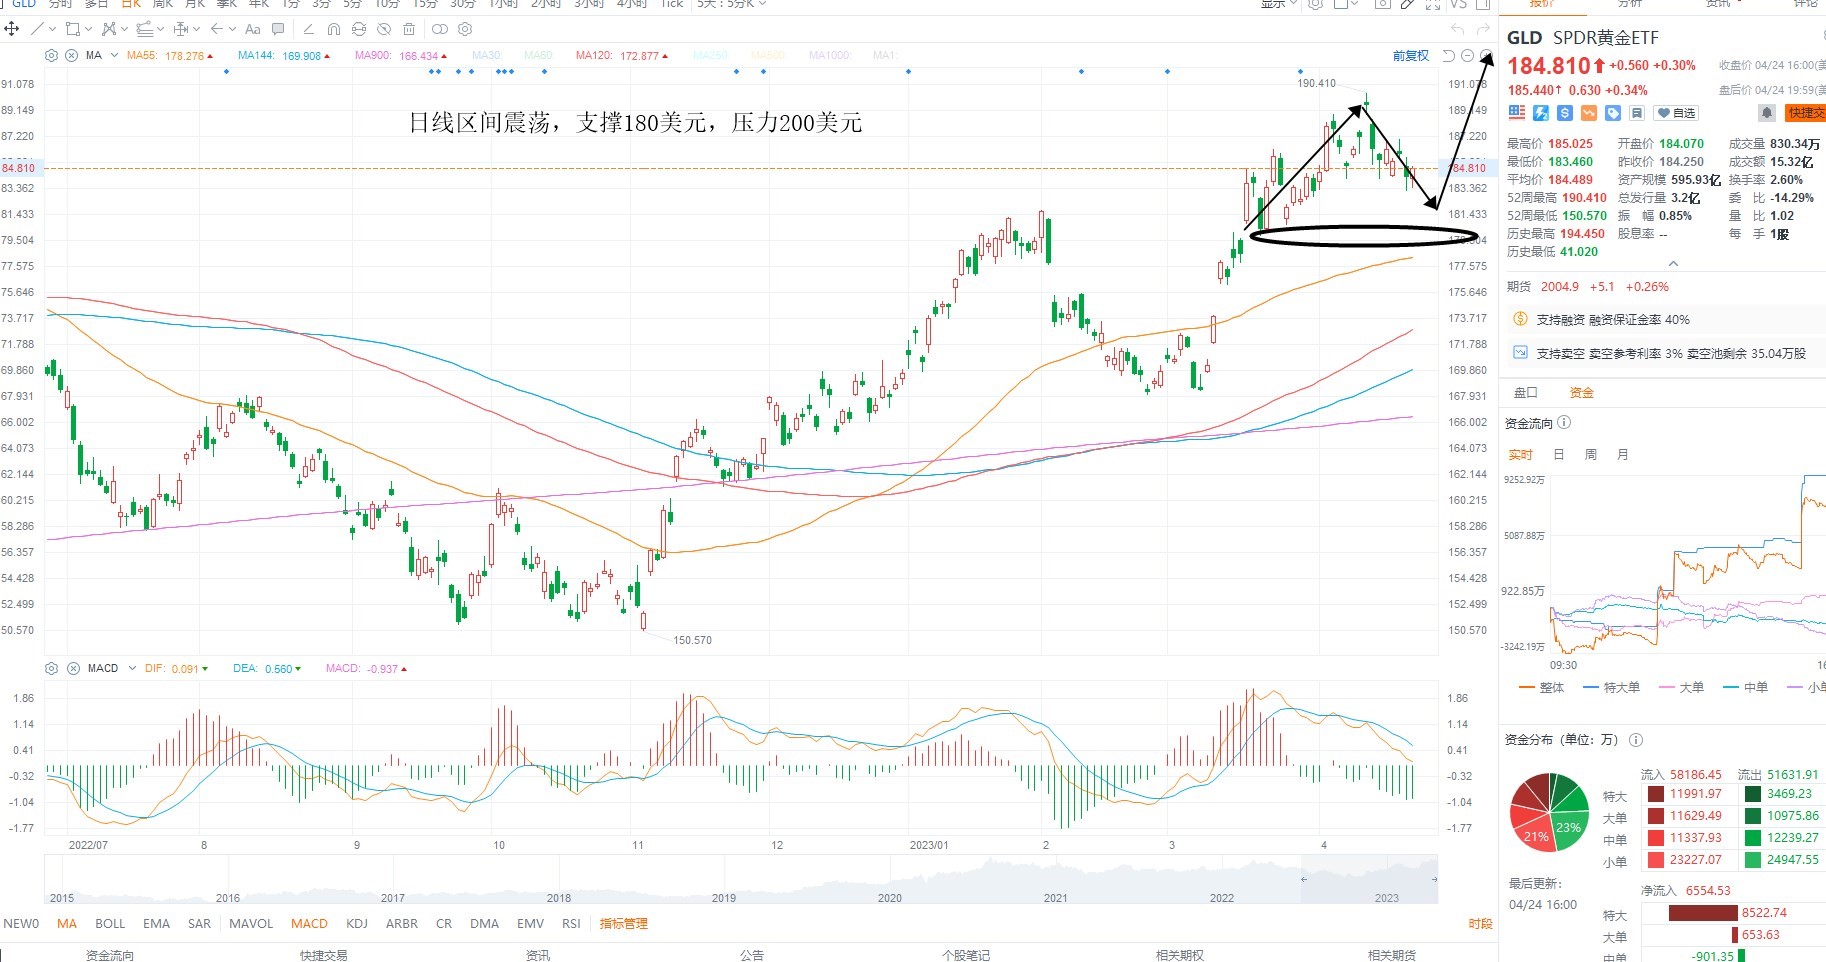Click the blue lightning Level 2 icon
Screen dimensions: 1826x962
[x=1541, y=113]
